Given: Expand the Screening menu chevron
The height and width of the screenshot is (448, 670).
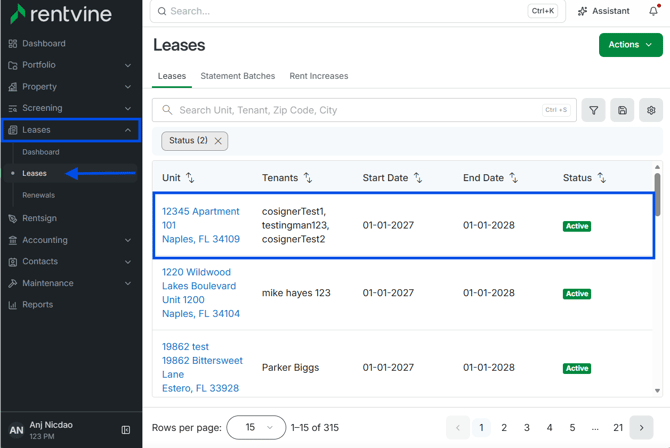Looking at the screenshot, I should 128,109.
